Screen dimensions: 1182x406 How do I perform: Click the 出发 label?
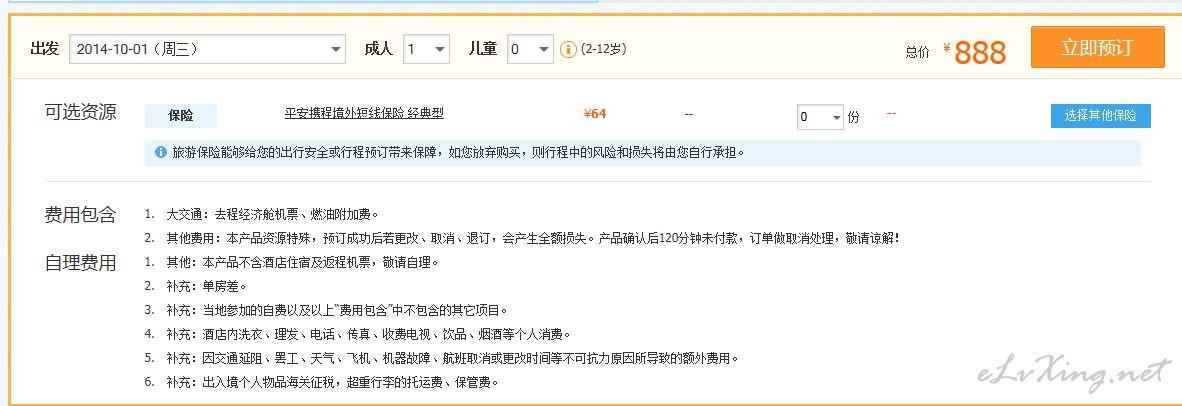[44, 49]
